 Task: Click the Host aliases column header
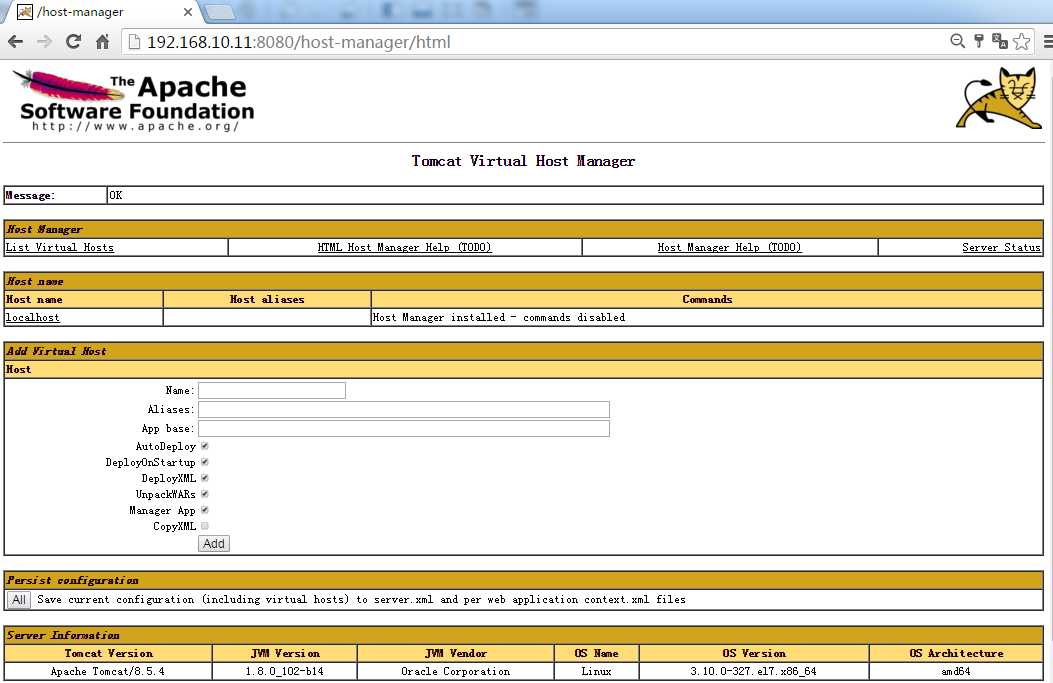tap(267, 300)
